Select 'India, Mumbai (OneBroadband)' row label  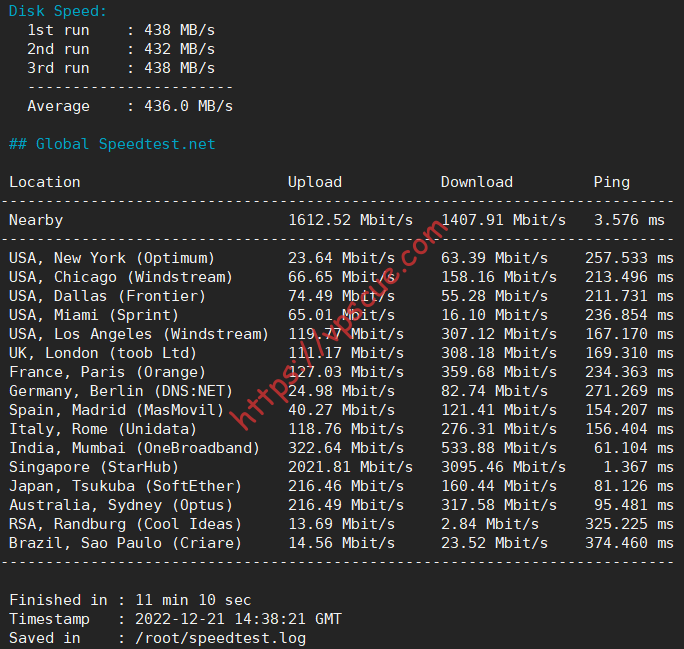pyautogui.click(x=134, y=448)
